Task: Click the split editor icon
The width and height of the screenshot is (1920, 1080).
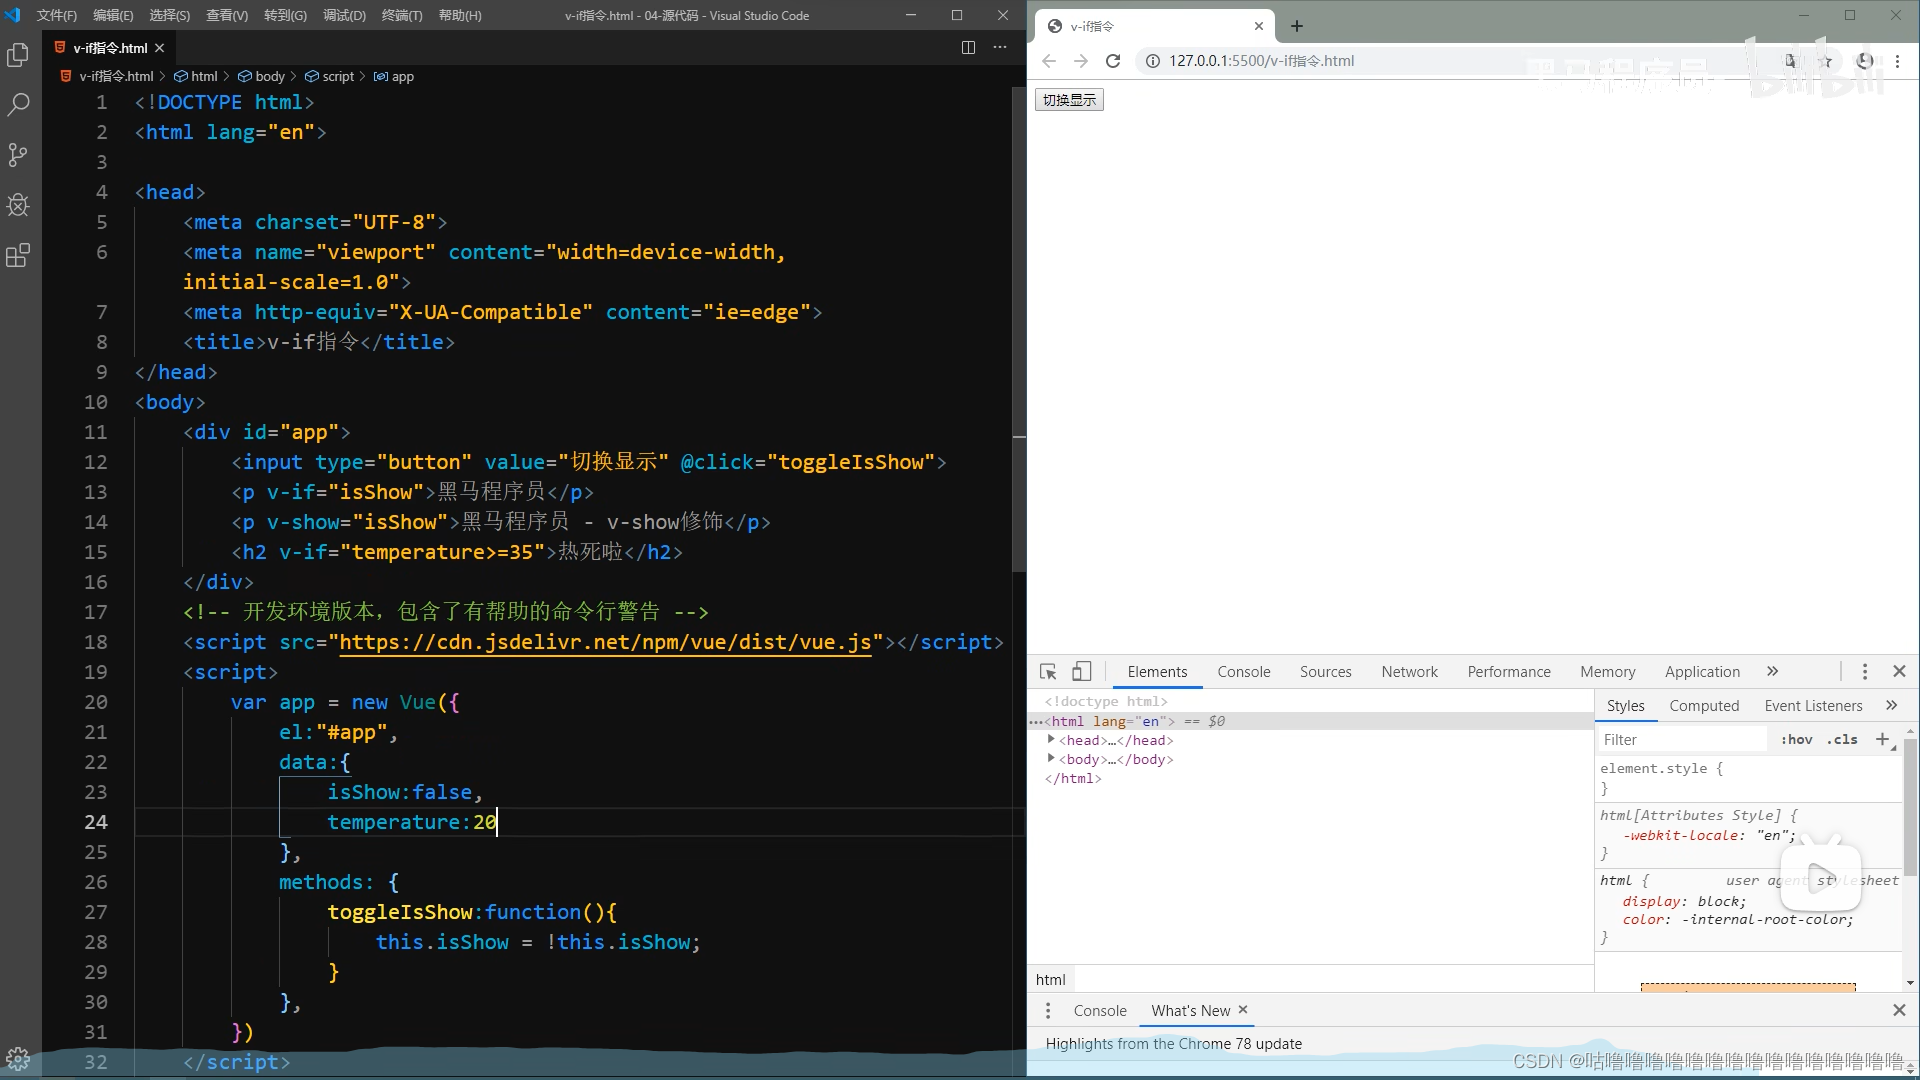Action: pos(968,47)
